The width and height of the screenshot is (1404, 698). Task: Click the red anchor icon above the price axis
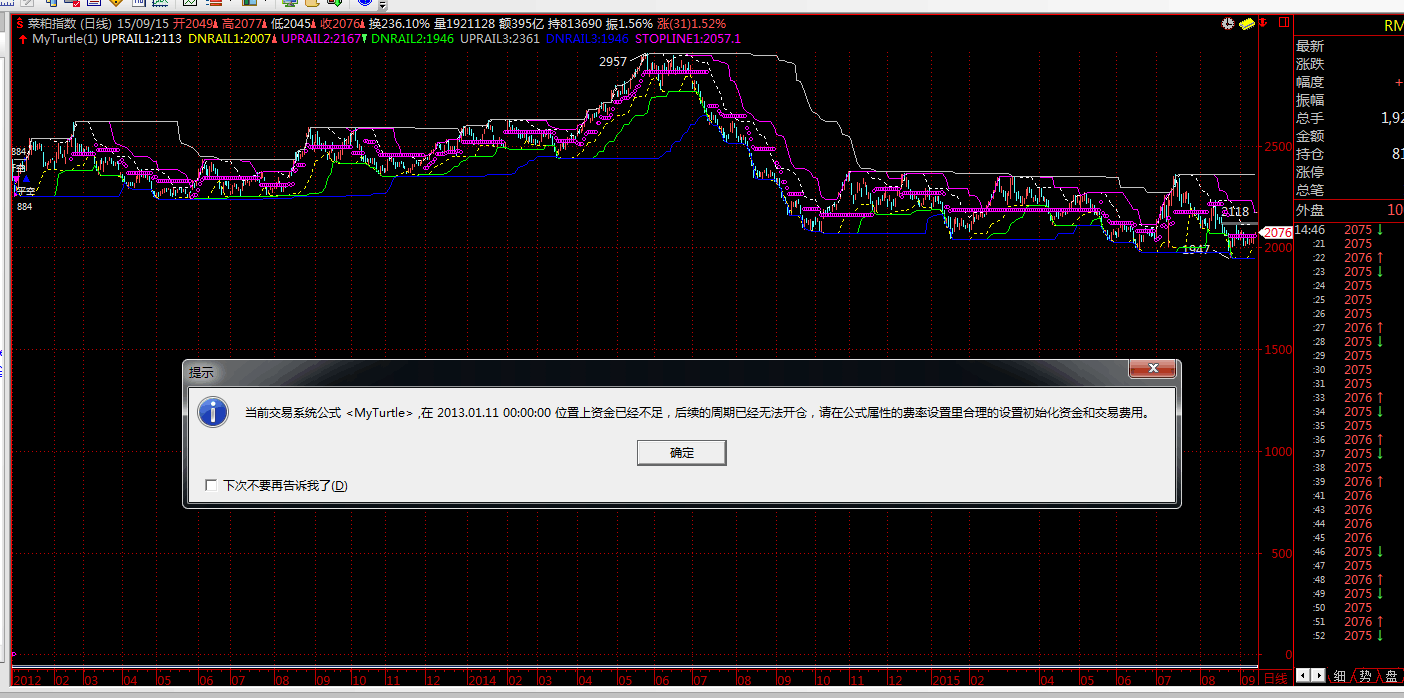pos(1264,23)
